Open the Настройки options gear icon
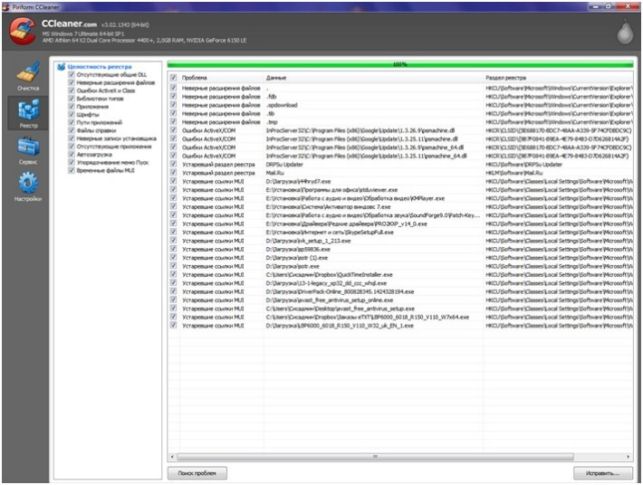This screenshot has height=485, width=643. tap(28, 187)
